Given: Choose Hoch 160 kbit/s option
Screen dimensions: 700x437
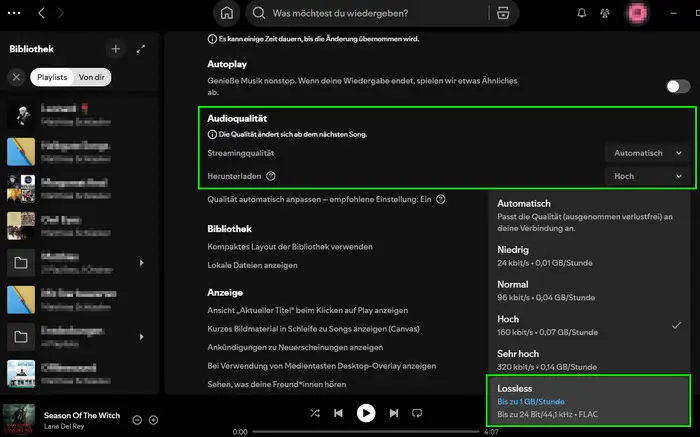Looking at the screenshot, I should click(589, 325).
